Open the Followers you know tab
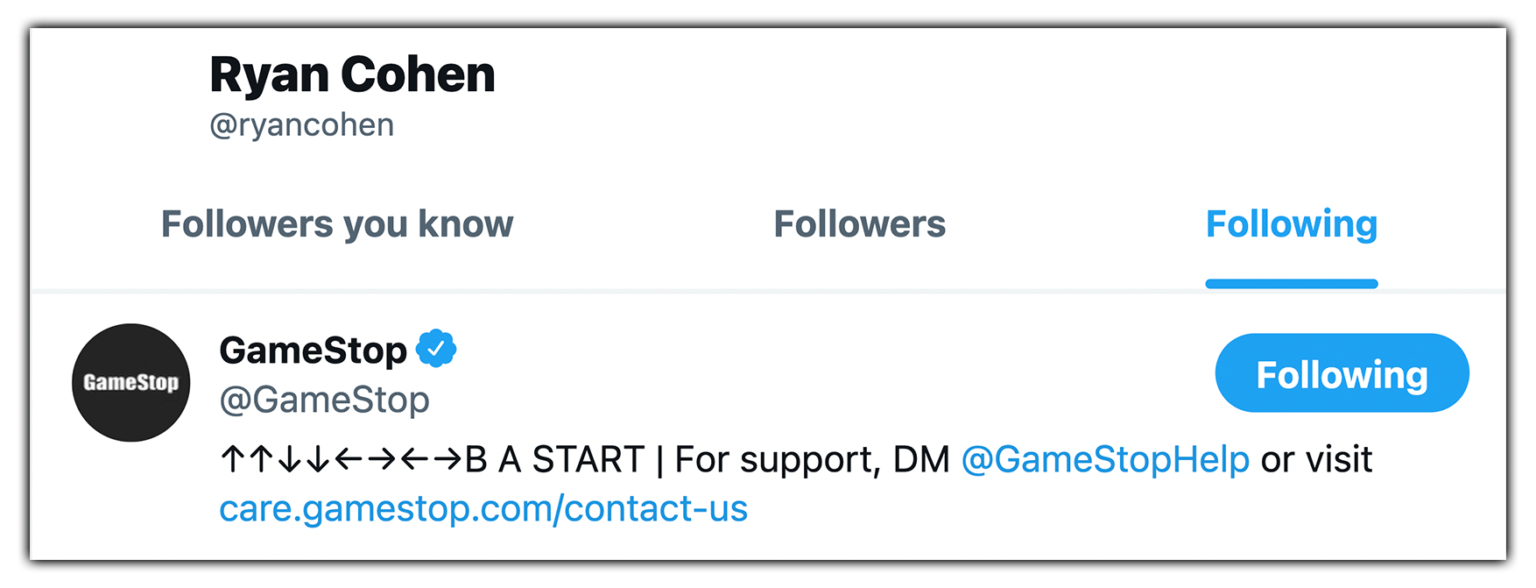The width and height of the screenshot is (1536, 588). (336, 224)
